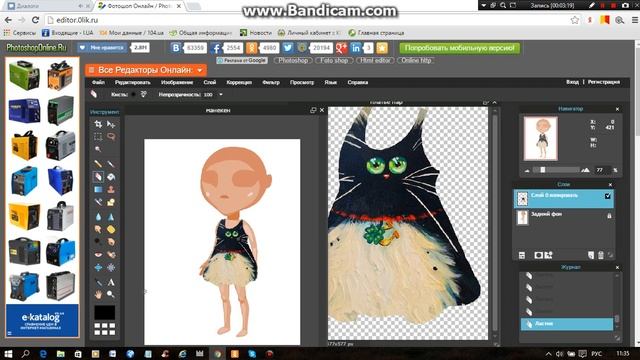The width and height of the screenshot is (640, 360).
Task: Open the Справка menu
Action: [358, 82]
